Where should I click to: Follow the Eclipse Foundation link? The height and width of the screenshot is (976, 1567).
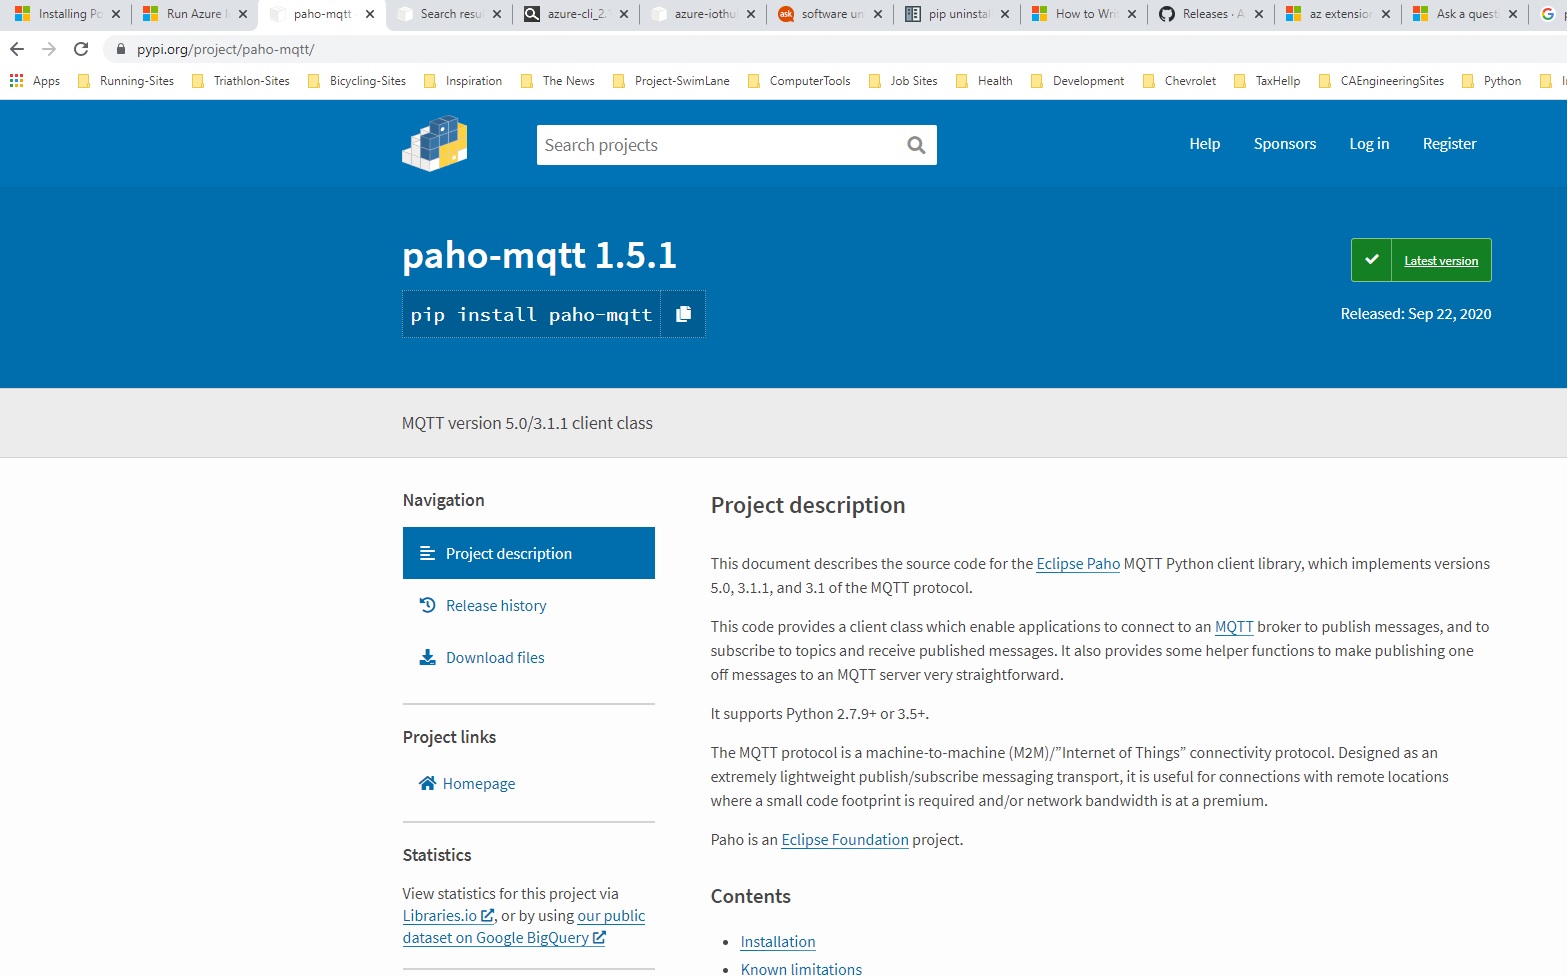[x=845, y=840]
